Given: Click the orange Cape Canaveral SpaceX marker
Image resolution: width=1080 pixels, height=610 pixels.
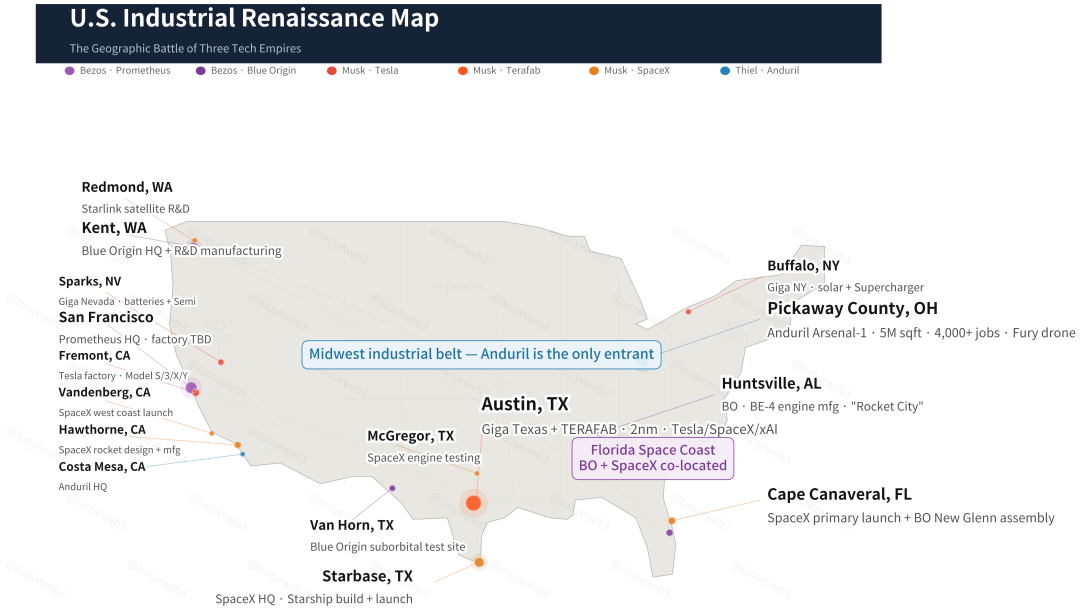Looking at the screenshot, I should tap(672, 521).
